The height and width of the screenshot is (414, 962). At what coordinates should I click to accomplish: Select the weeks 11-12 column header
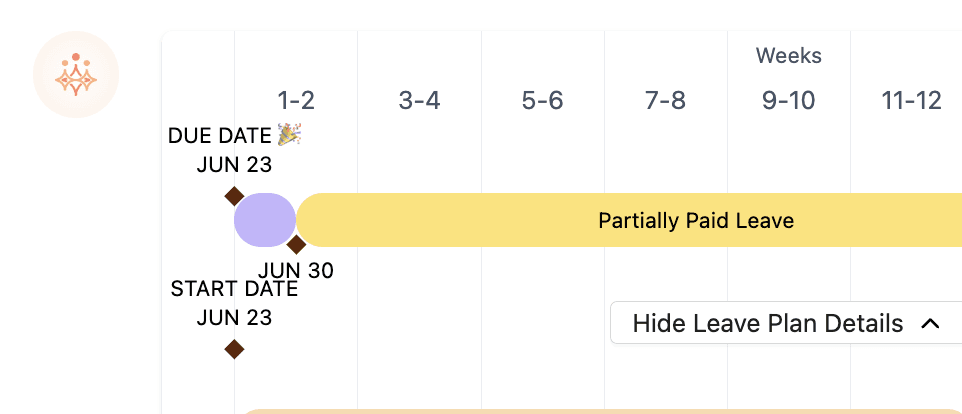point(912,100)
